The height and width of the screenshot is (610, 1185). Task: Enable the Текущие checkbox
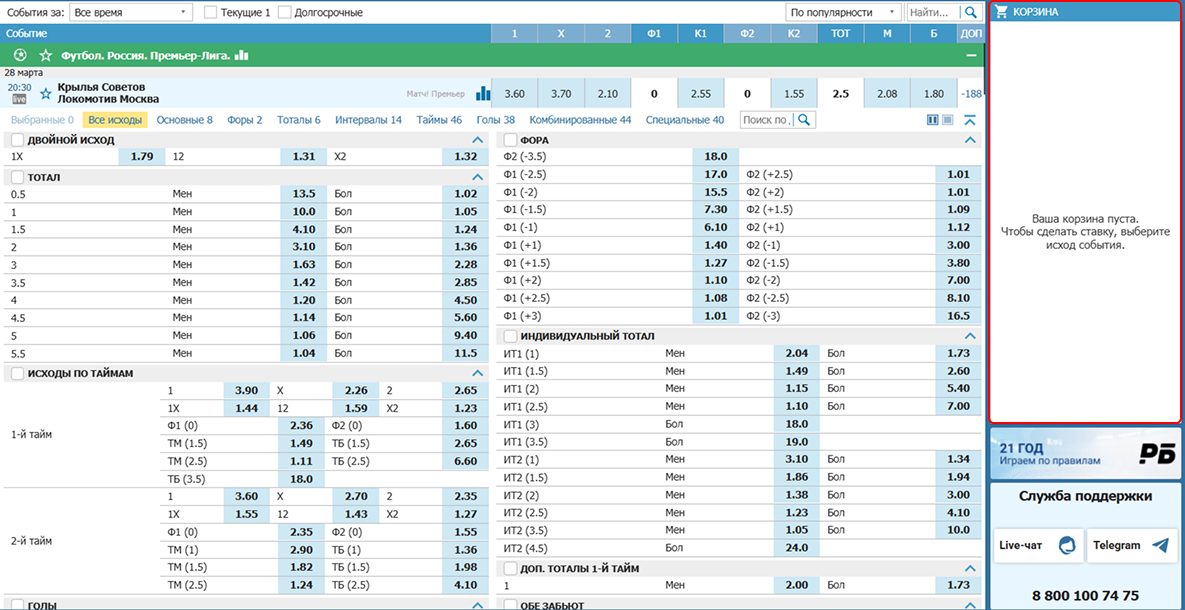pos(210,13)
